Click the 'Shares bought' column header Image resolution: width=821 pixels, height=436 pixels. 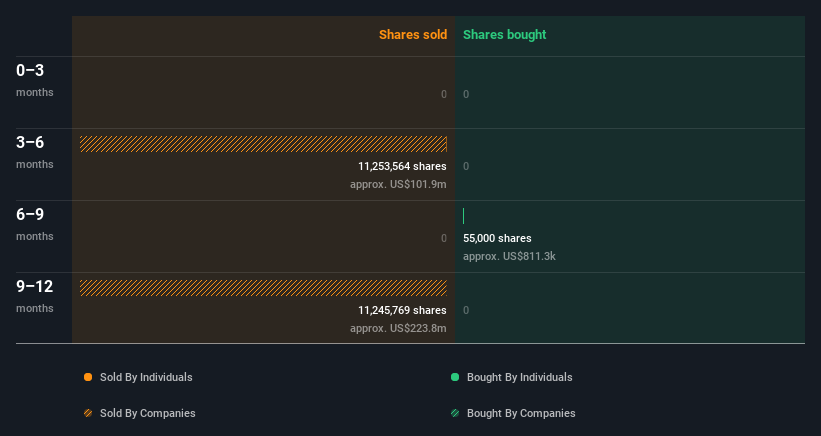[x=505, y=35]
